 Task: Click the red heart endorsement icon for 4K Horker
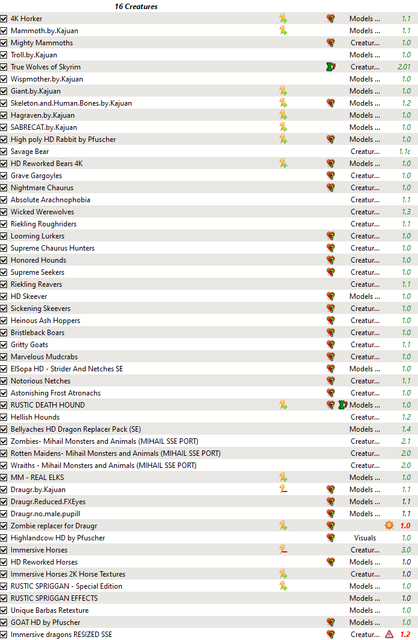[331, 18]
